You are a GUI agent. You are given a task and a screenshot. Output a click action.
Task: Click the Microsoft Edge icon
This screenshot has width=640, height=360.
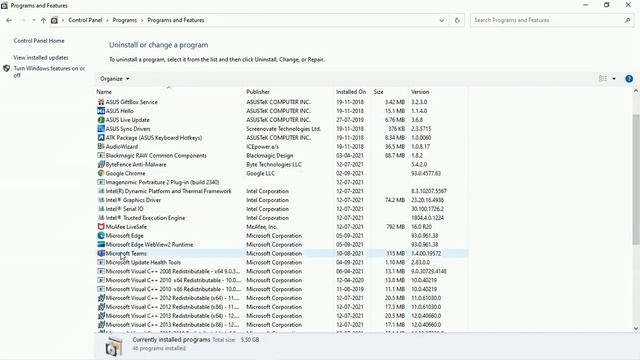(101, 236)
